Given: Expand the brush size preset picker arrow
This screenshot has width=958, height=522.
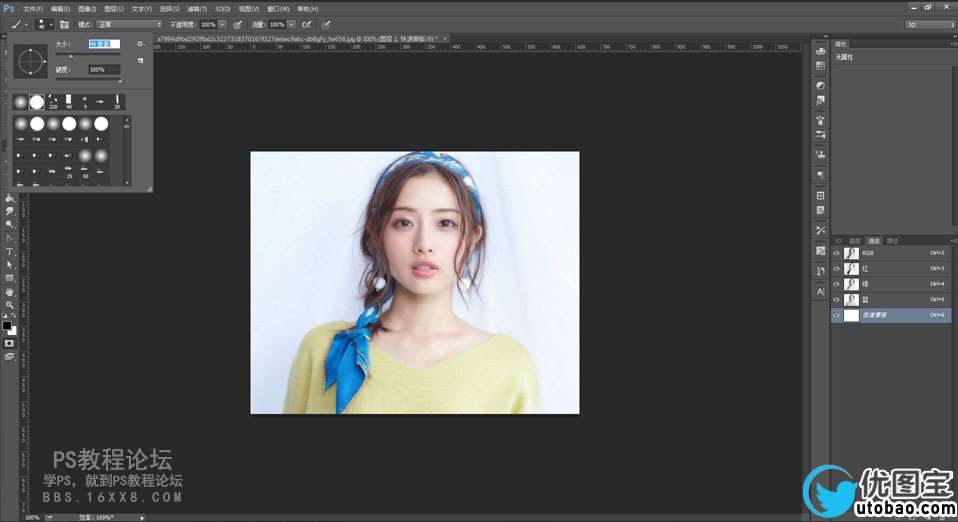Looking at the screenshot, I should click(x=51, y=24).
